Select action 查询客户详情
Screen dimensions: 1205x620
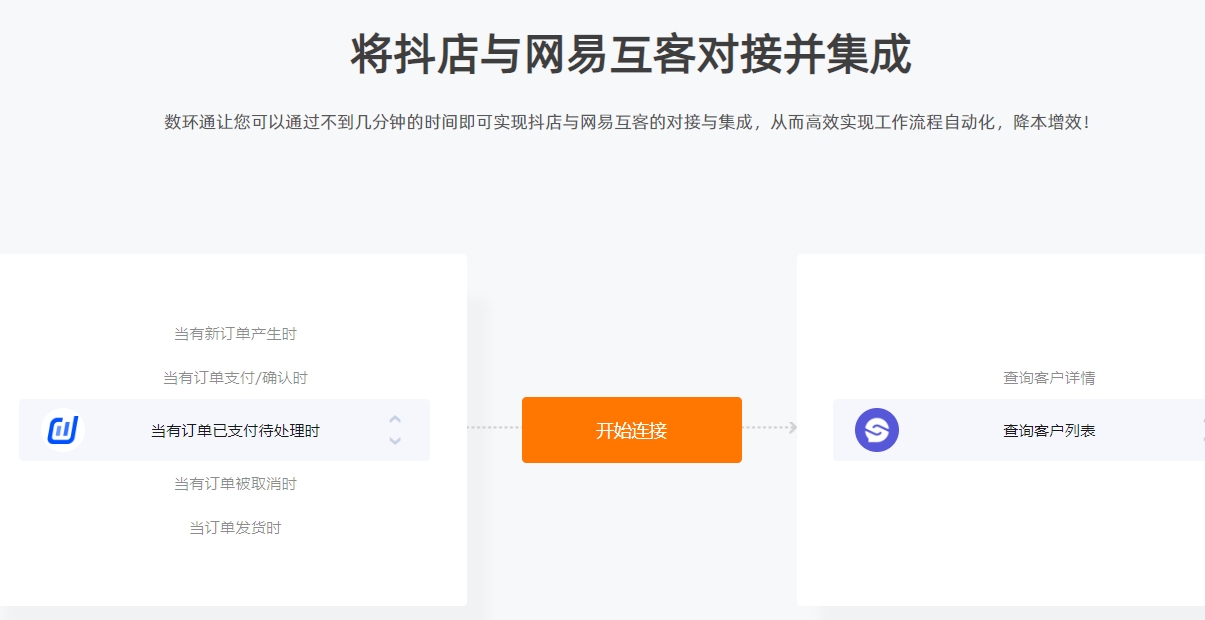pyautogui.click(x=1049, y=378)
